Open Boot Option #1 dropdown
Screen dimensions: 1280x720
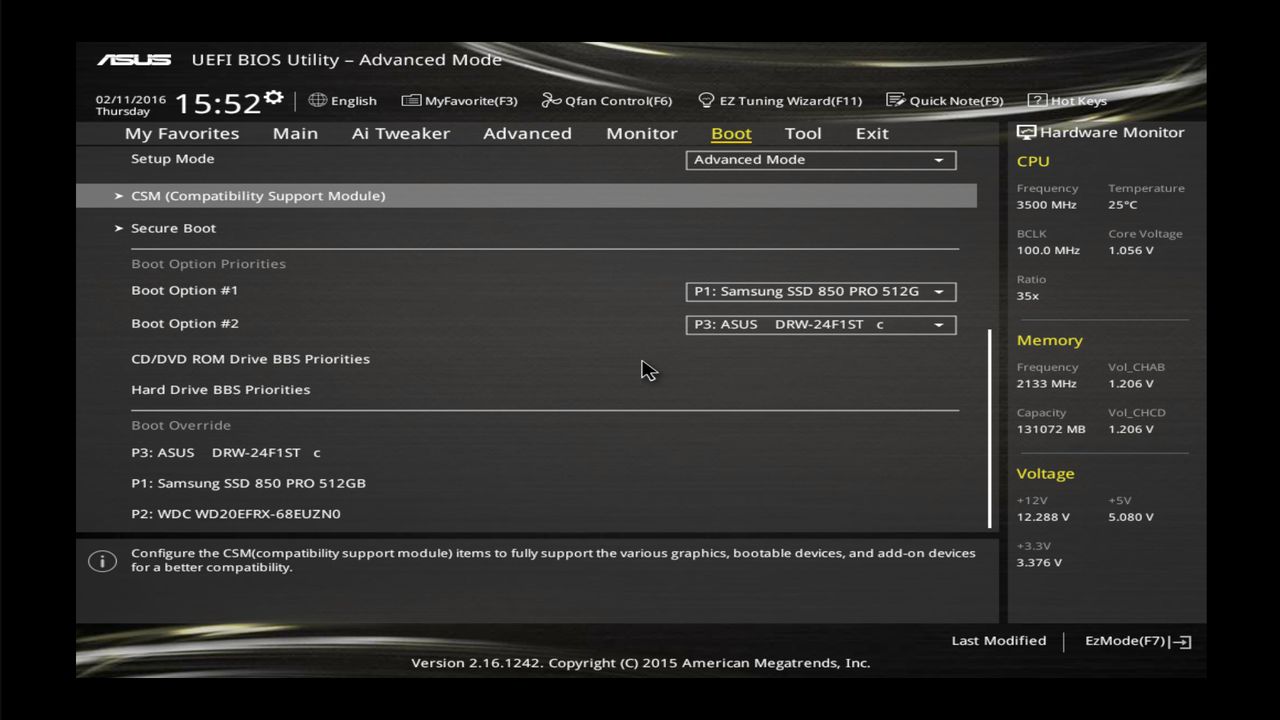pos(821,291)
